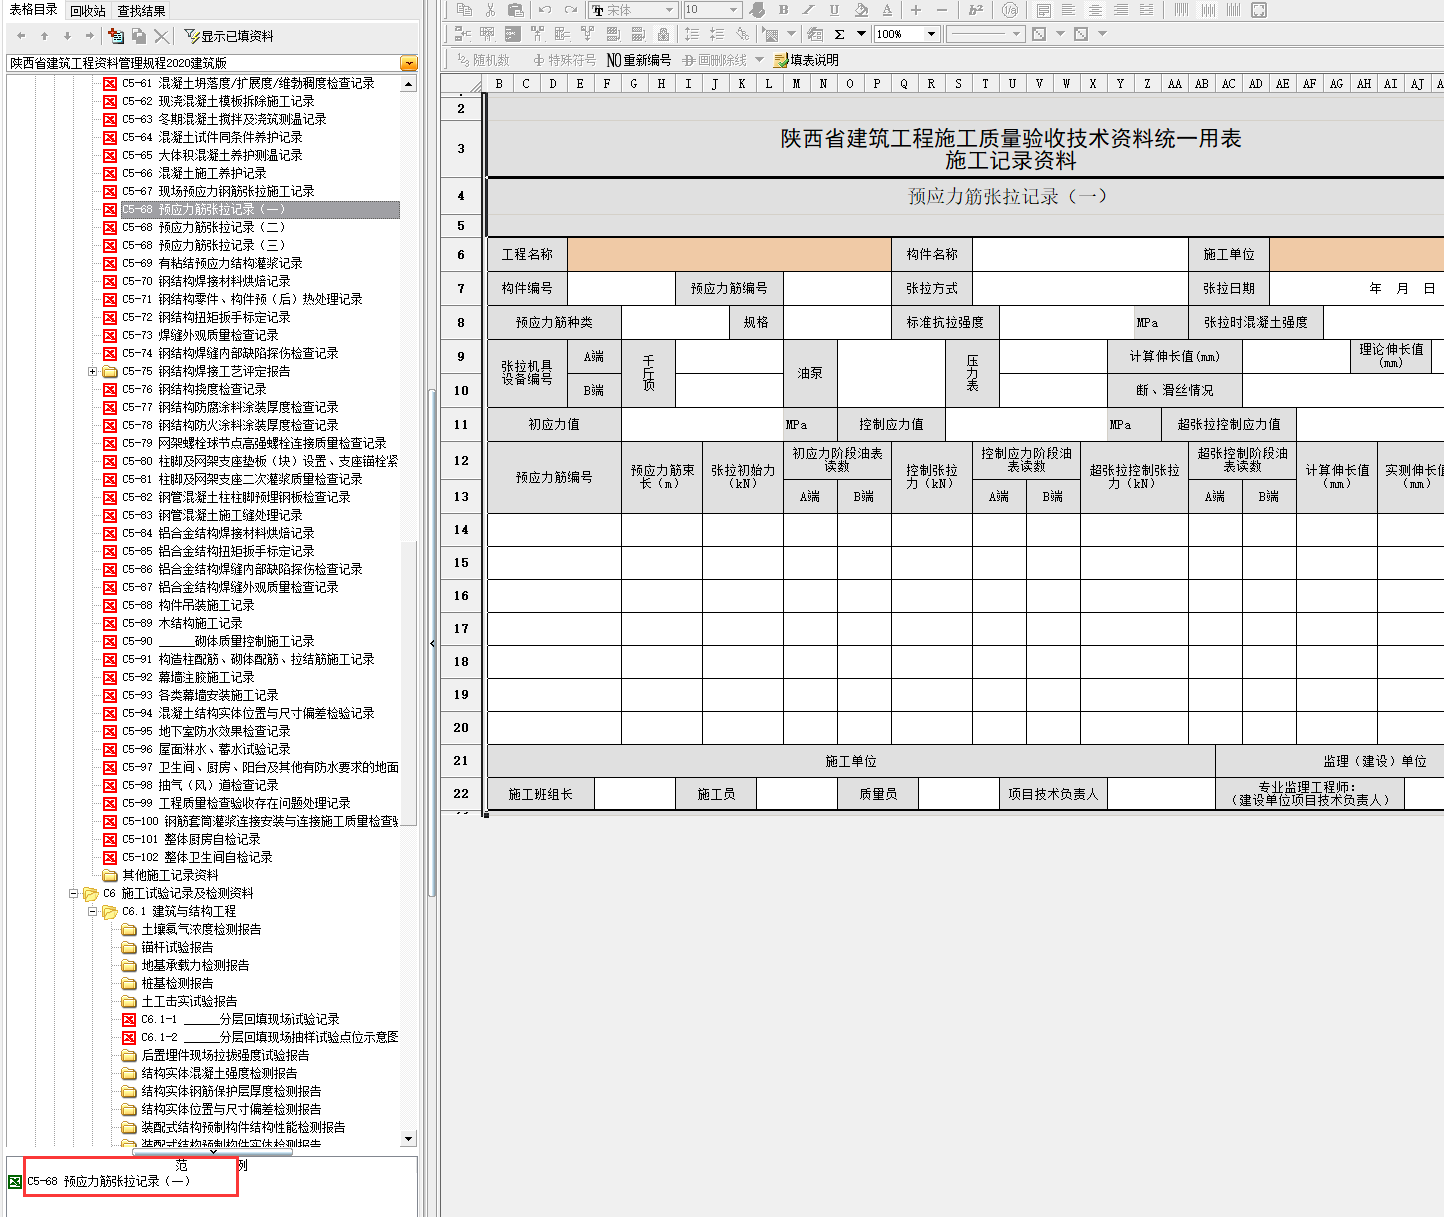Toggle bold formatting
Image resolution: width=1444 pixels, height=1217 pixels.
click(x=783, y=10)
